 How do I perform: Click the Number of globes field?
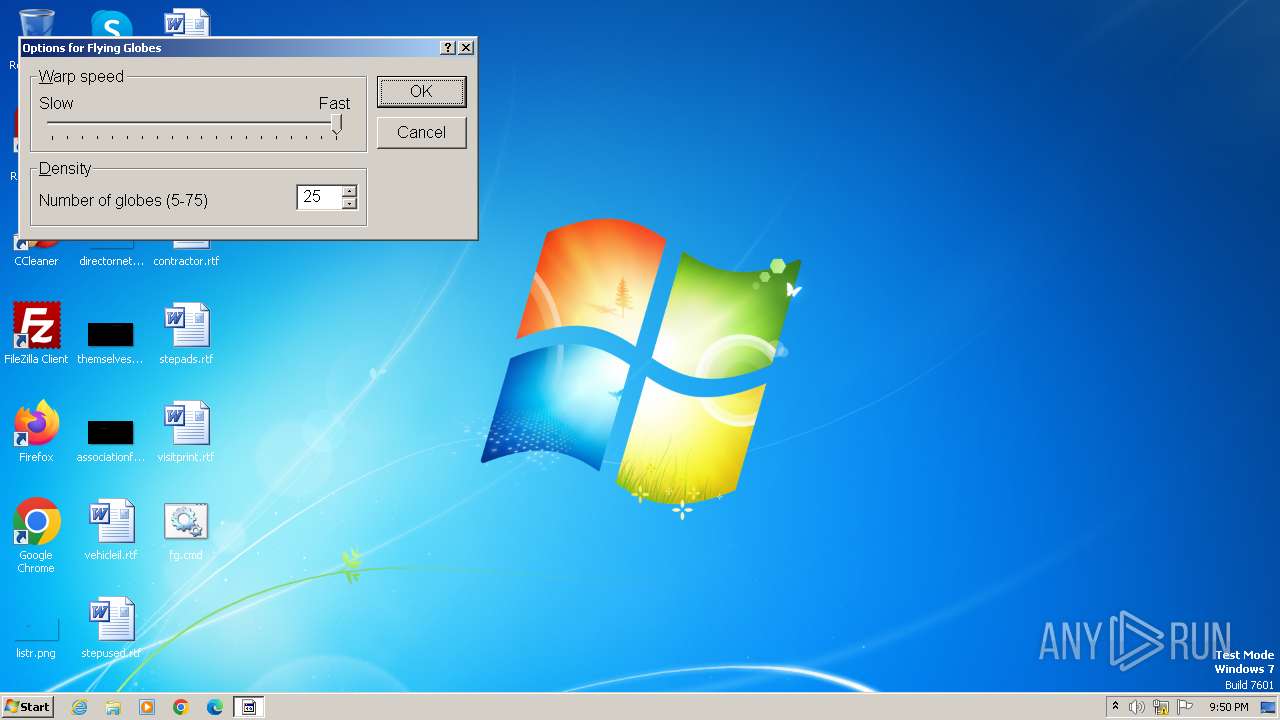[x=320, y=197]
